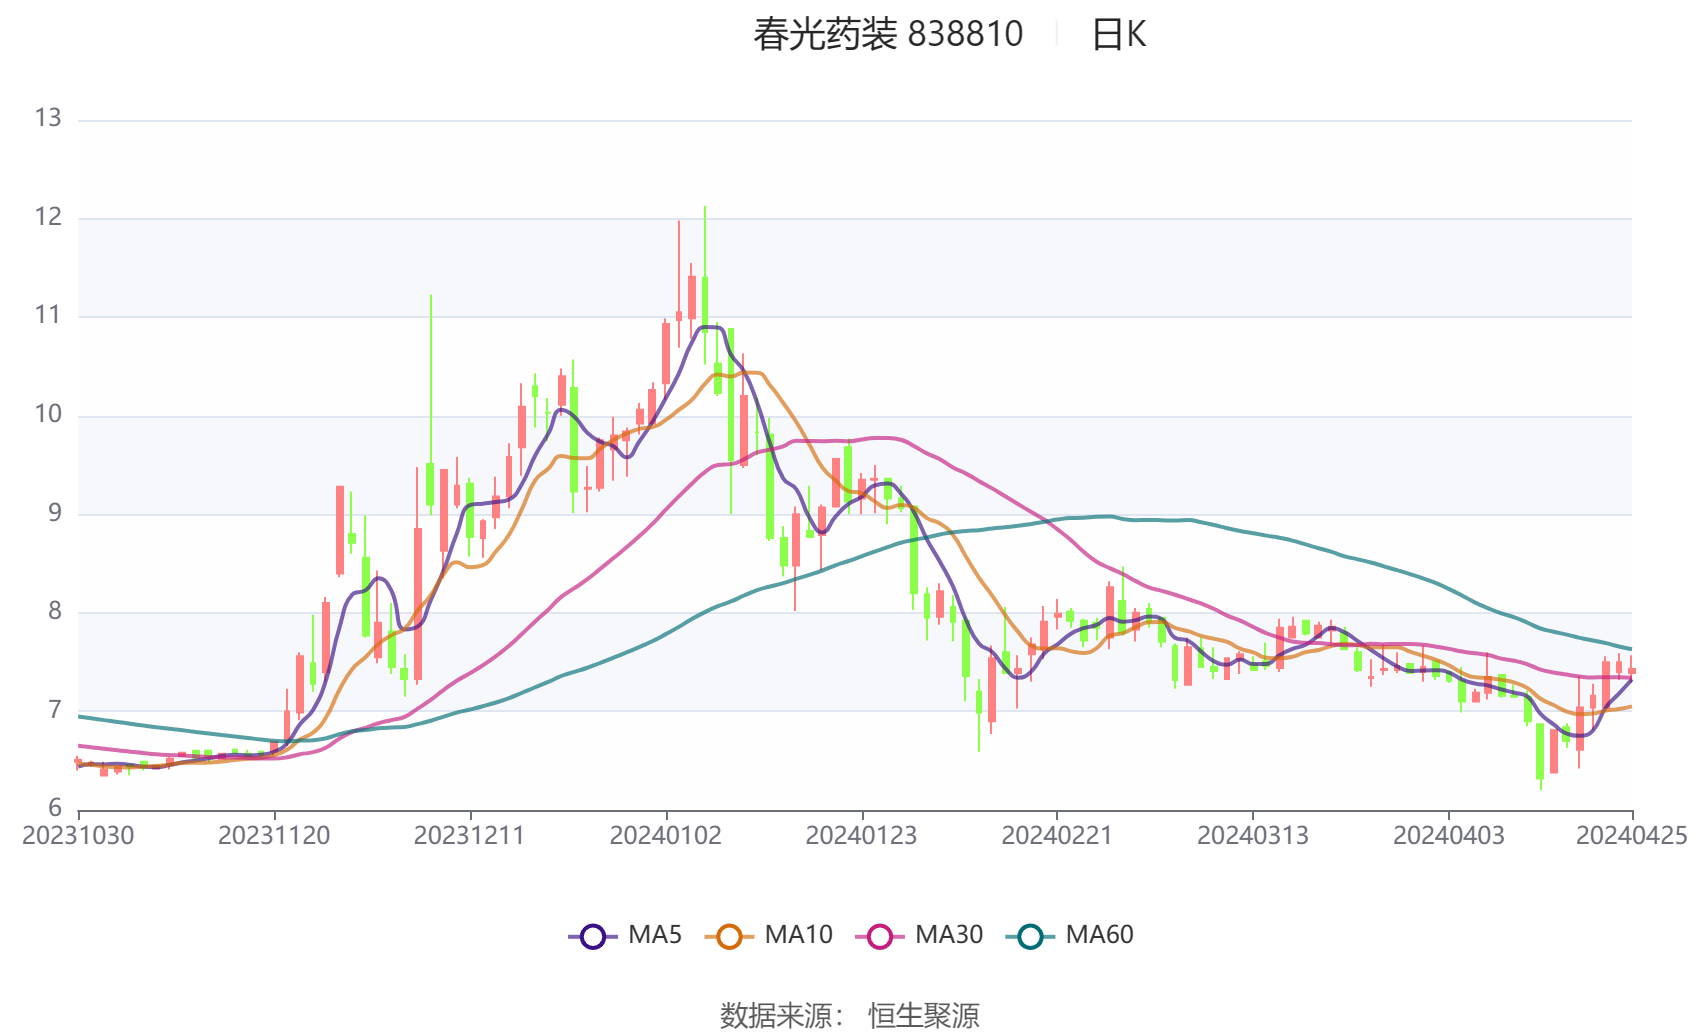1700x1034 pixels.
Task: Click the 6 value on the y-axis
Action: (x=55, y=808)
